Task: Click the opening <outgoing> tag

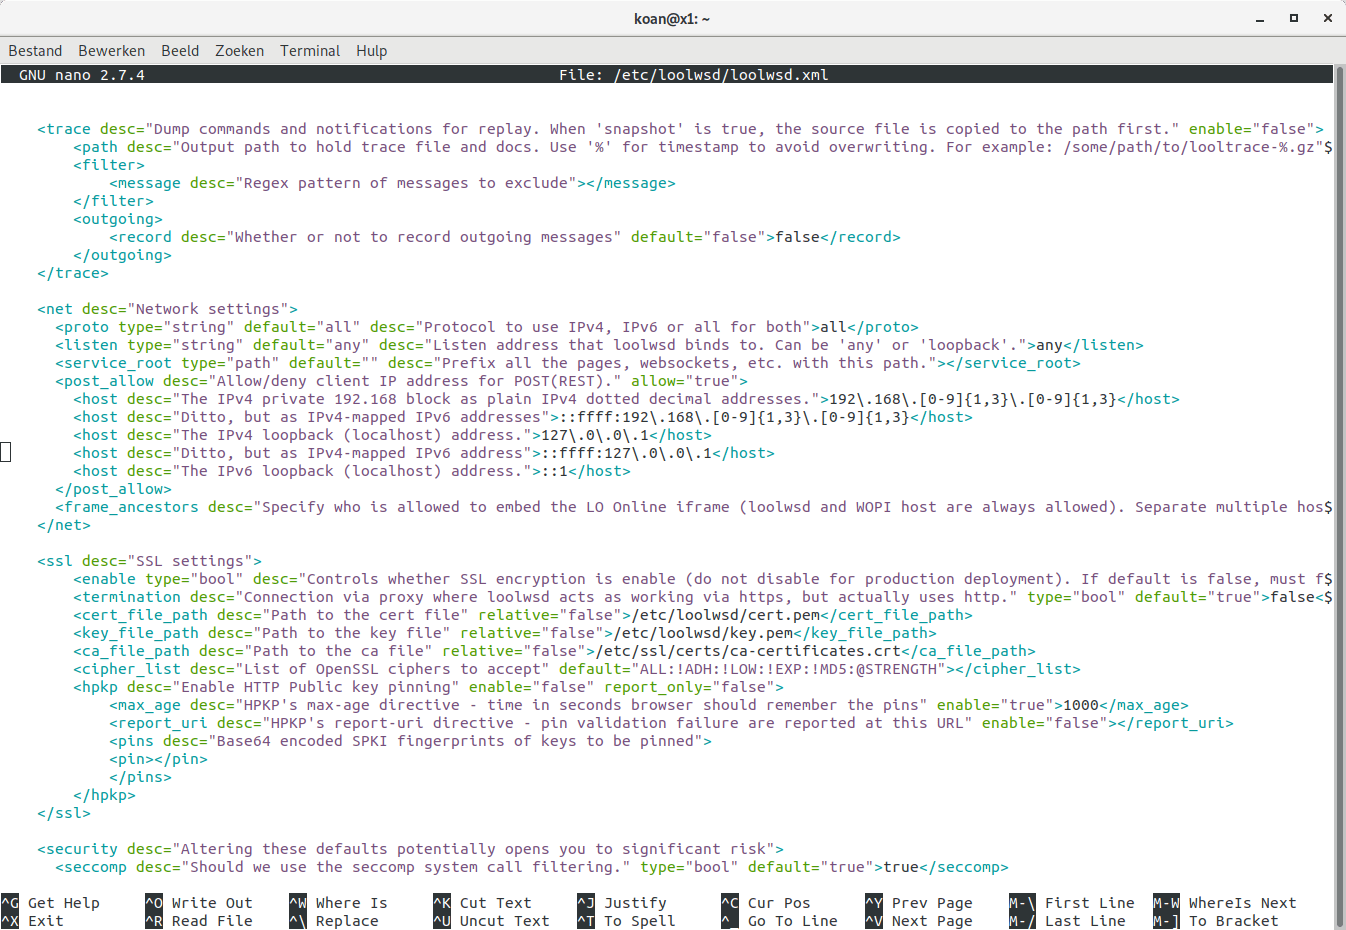Action: (x=118, y=219)
